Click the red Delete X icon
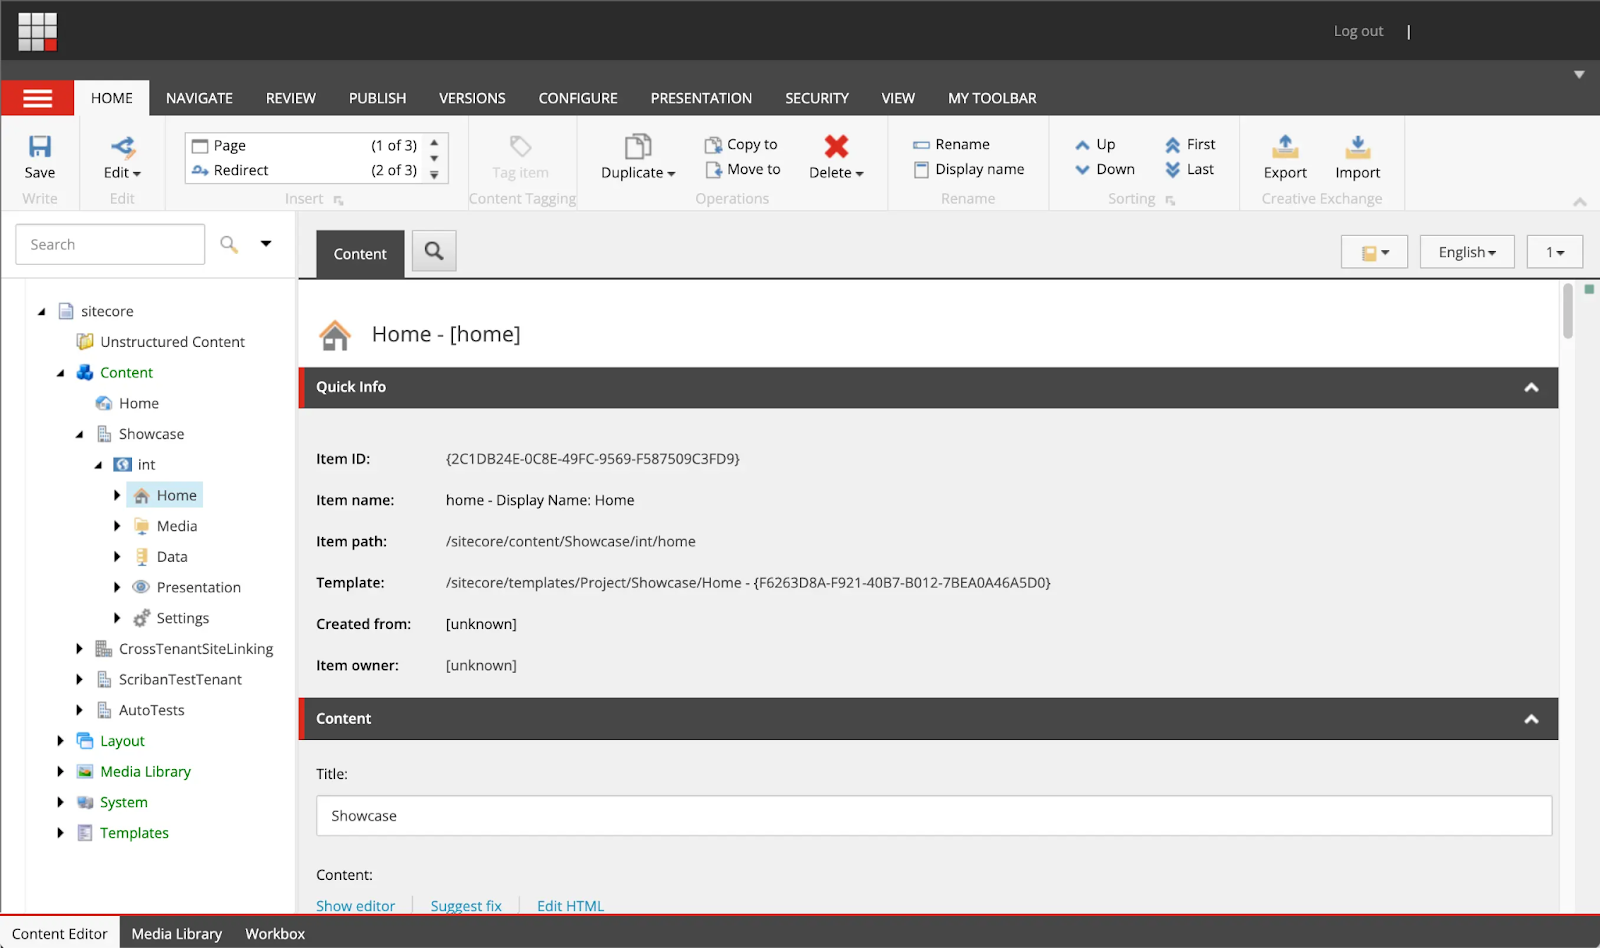 (836, 147)
